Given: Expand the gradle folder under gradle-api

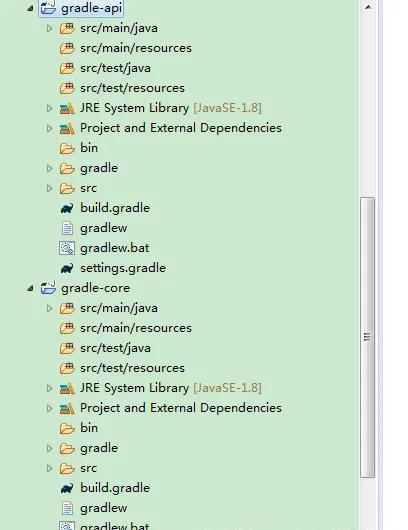Looking at the screenshot, I should point(49,168).
